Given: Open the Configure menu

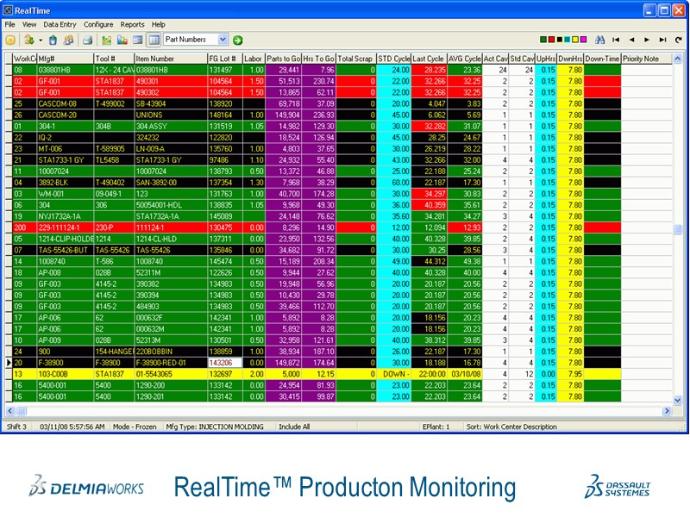Looking at the screenshot, I should click(x=98, y=24).
